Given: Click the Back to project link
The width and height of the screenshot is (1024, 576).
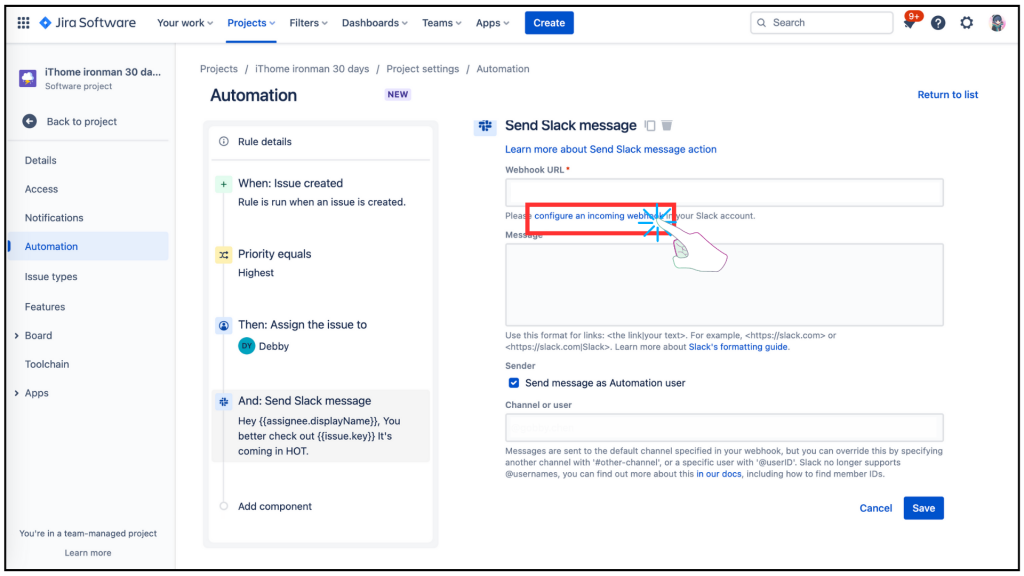Looking at the screenshot, I should click(82, 121).
